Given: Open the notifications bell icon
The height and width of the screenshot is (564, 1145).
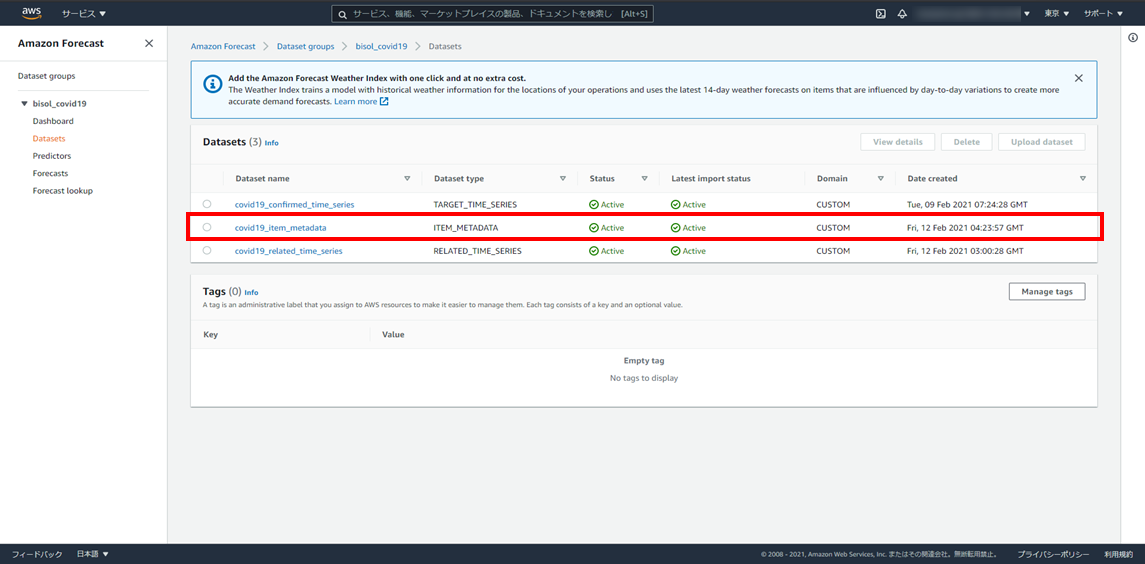Looking at the screenshot, I should 902,14.
